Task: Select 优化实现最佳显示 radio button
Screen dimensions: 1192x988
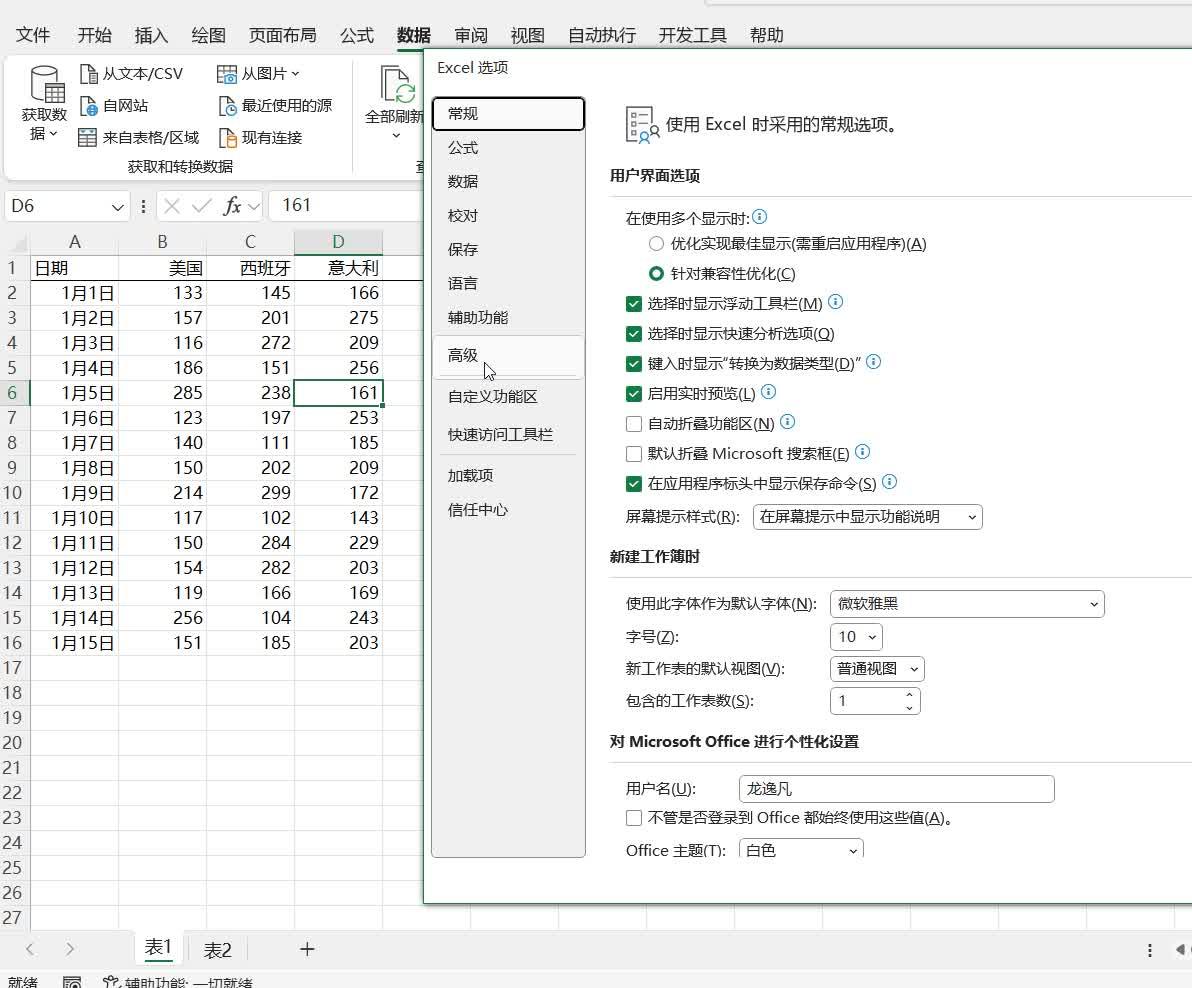Action: pyautogui.click(x=656, y=244)
